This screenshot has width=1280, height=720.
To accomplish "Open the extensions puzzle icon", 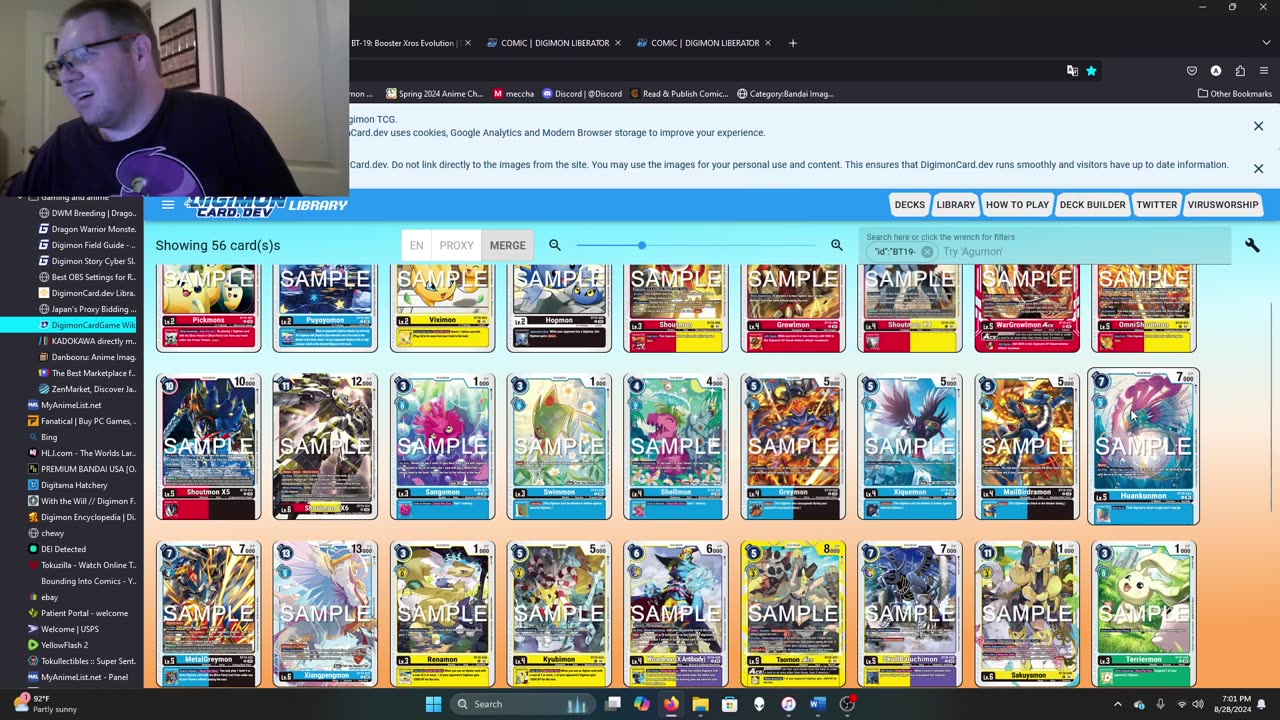I will pos(1240,71).
